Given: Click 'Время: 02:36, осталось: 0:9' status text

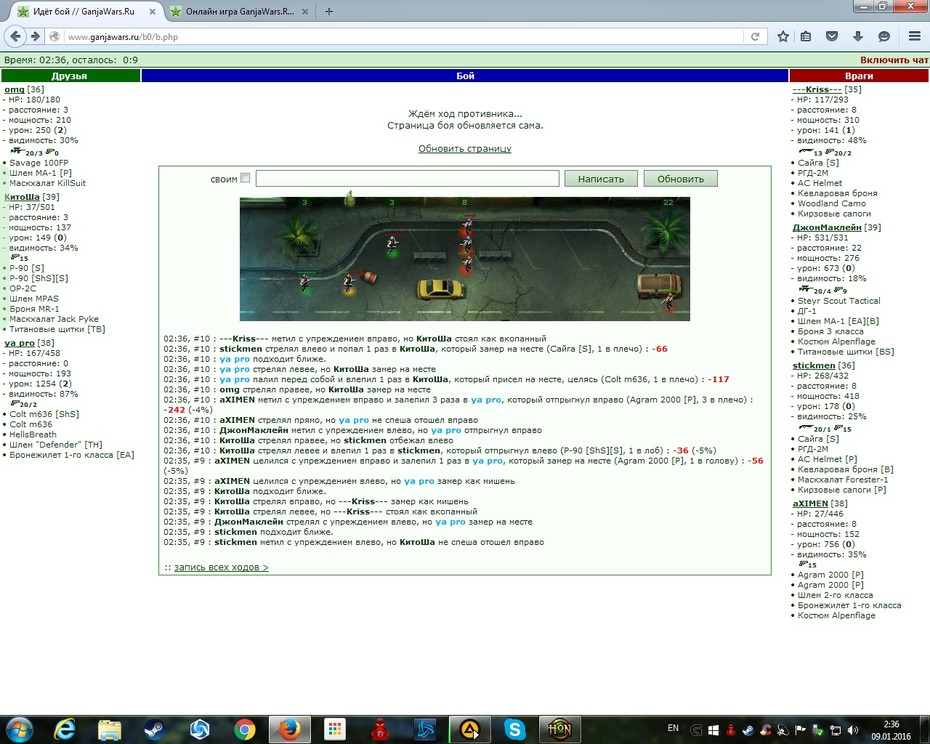Looking at the screenshot, I should (x=71, y=60).
